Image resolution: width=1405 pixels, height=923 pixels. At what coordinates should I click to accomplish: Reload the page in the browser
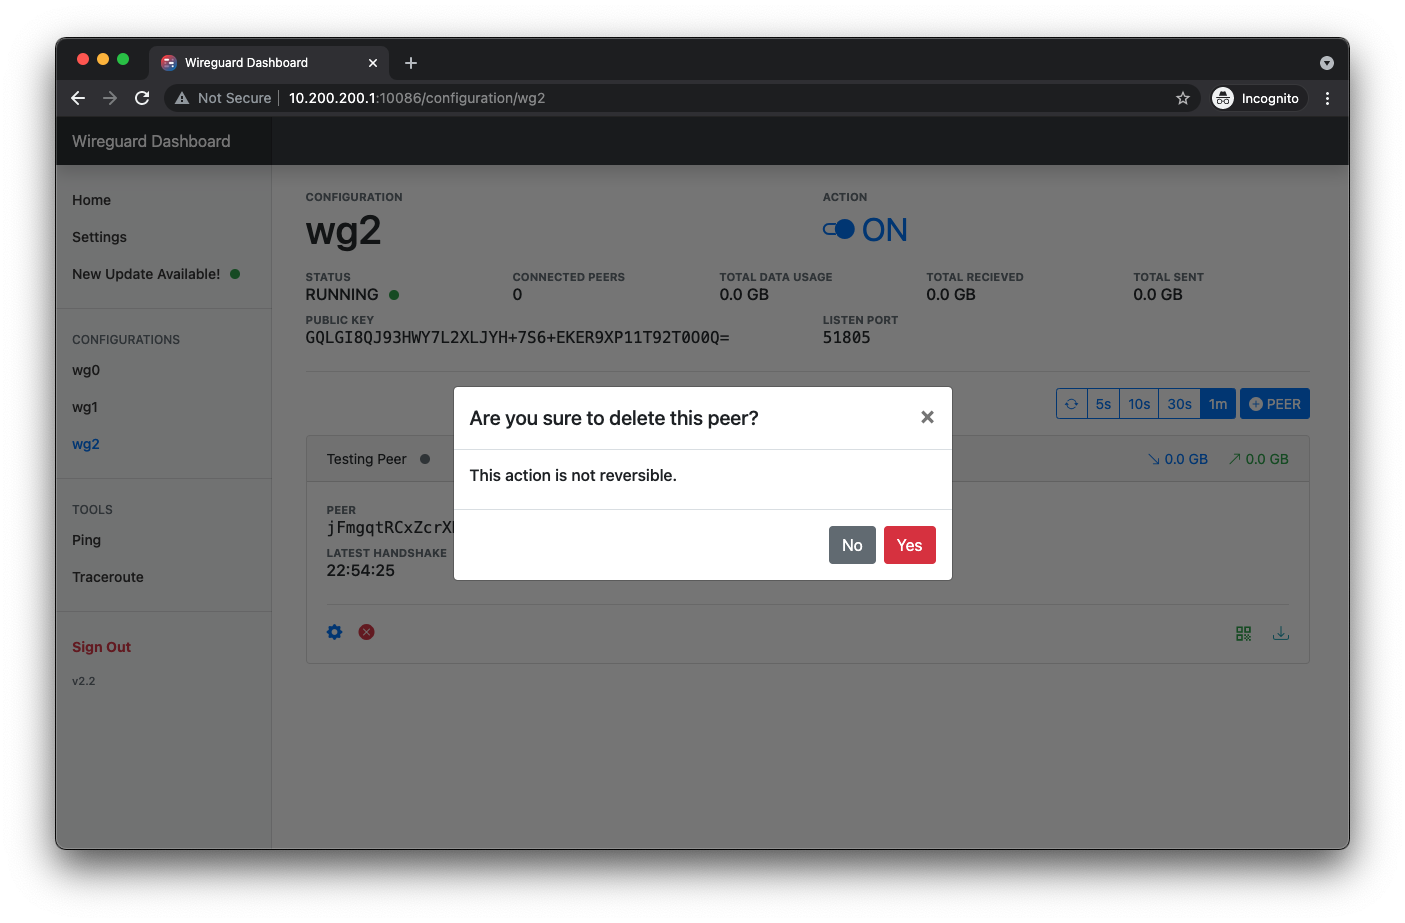point(142,98)
